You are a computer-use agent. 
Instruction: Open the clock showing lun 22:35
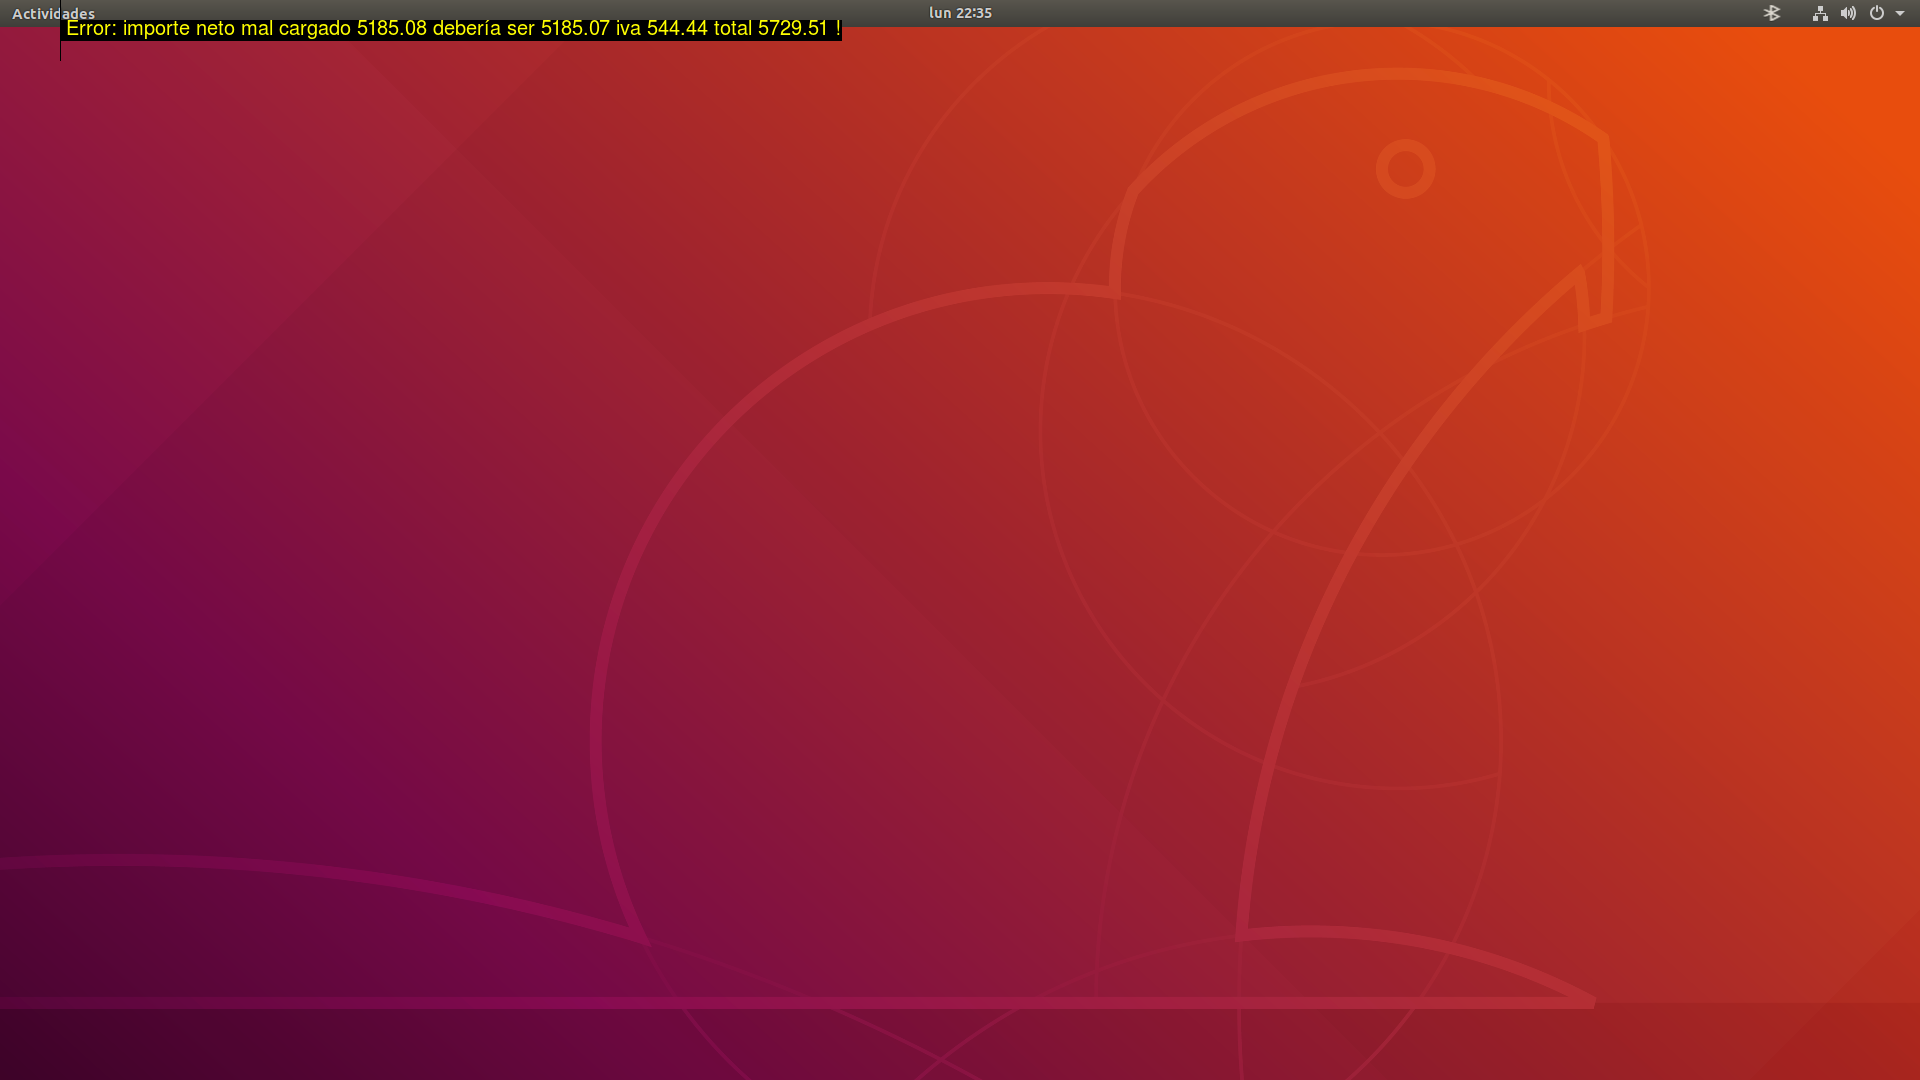[960, 13]
